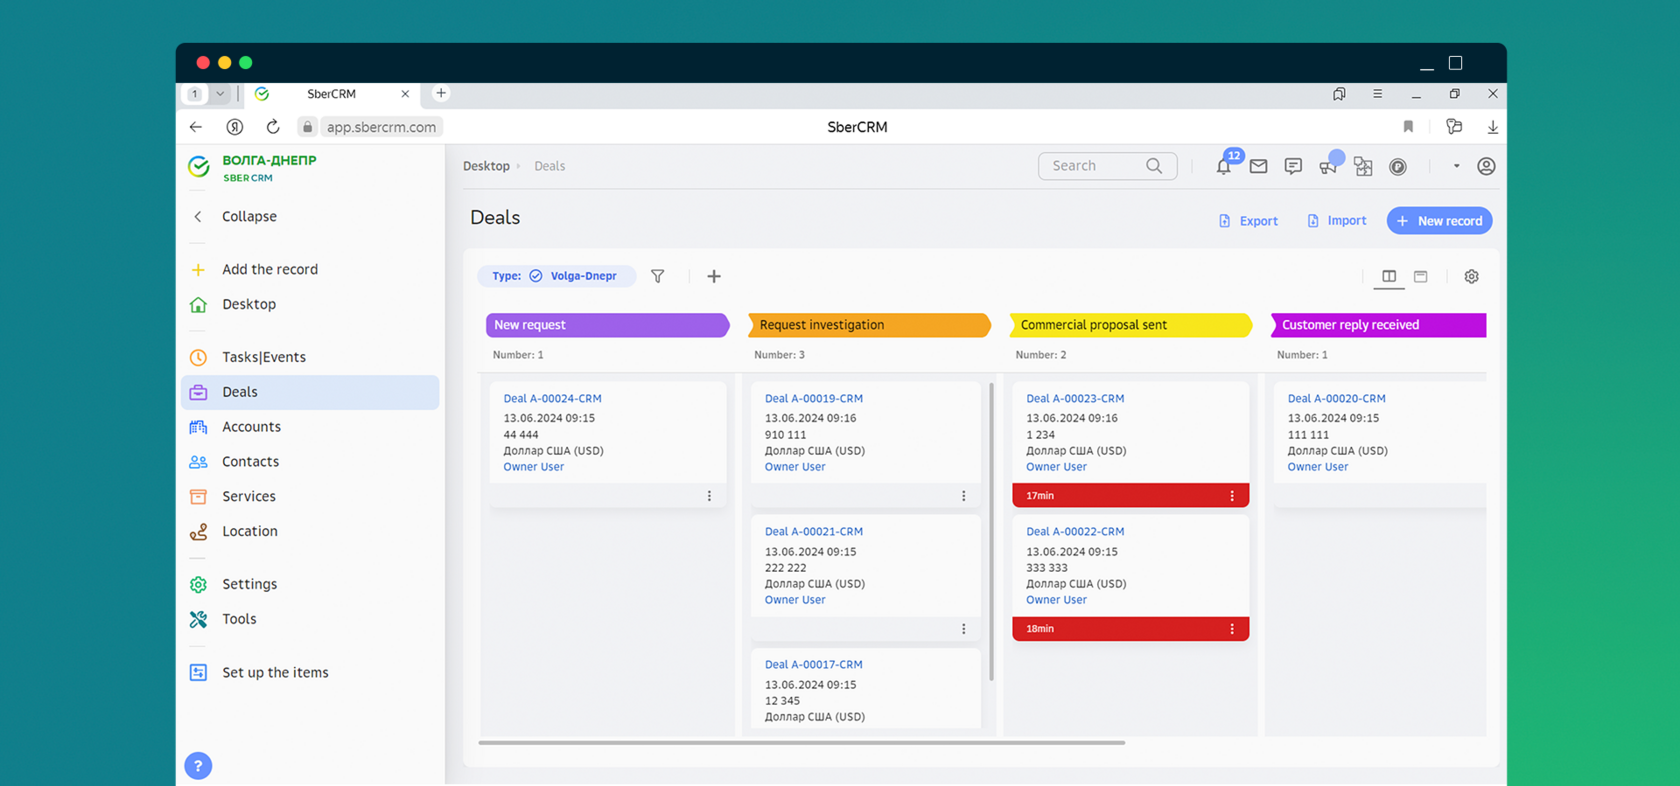Open the mail envelope icon
Screen dimensions: 1680x786
tap(1258, 166)
